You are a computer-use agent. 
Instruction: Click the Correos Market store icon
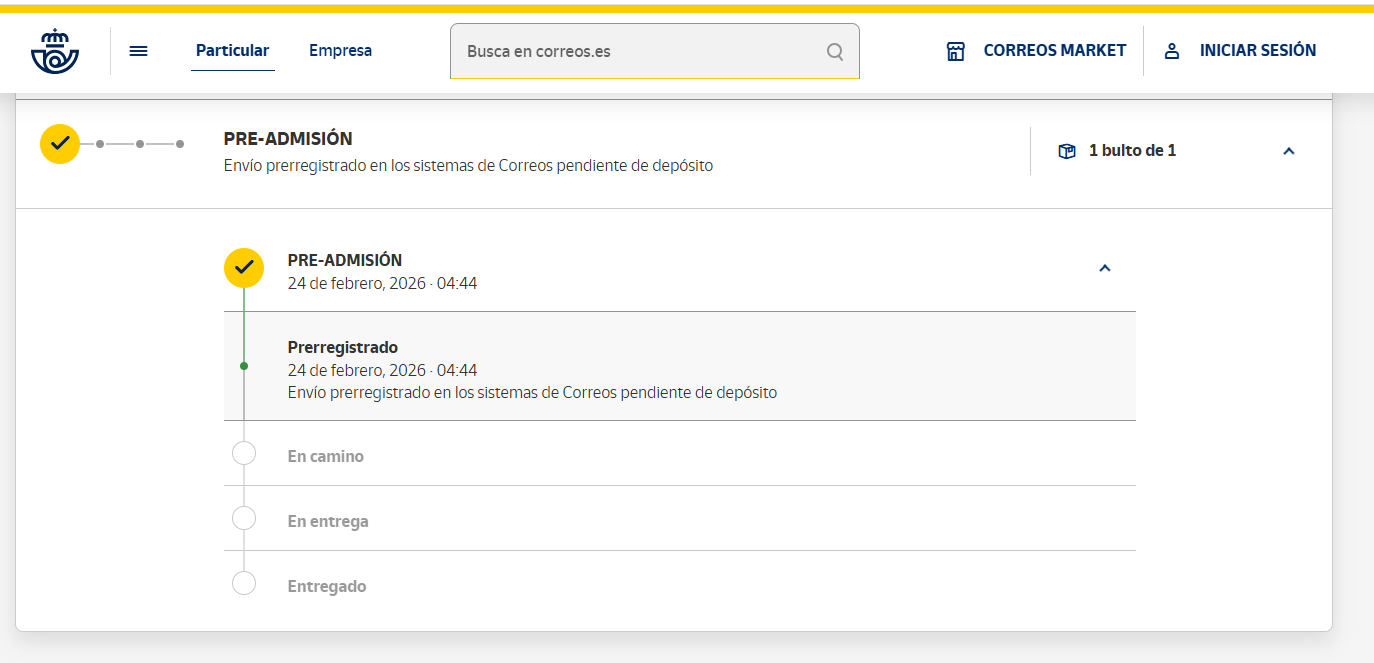tap(956, 51)
